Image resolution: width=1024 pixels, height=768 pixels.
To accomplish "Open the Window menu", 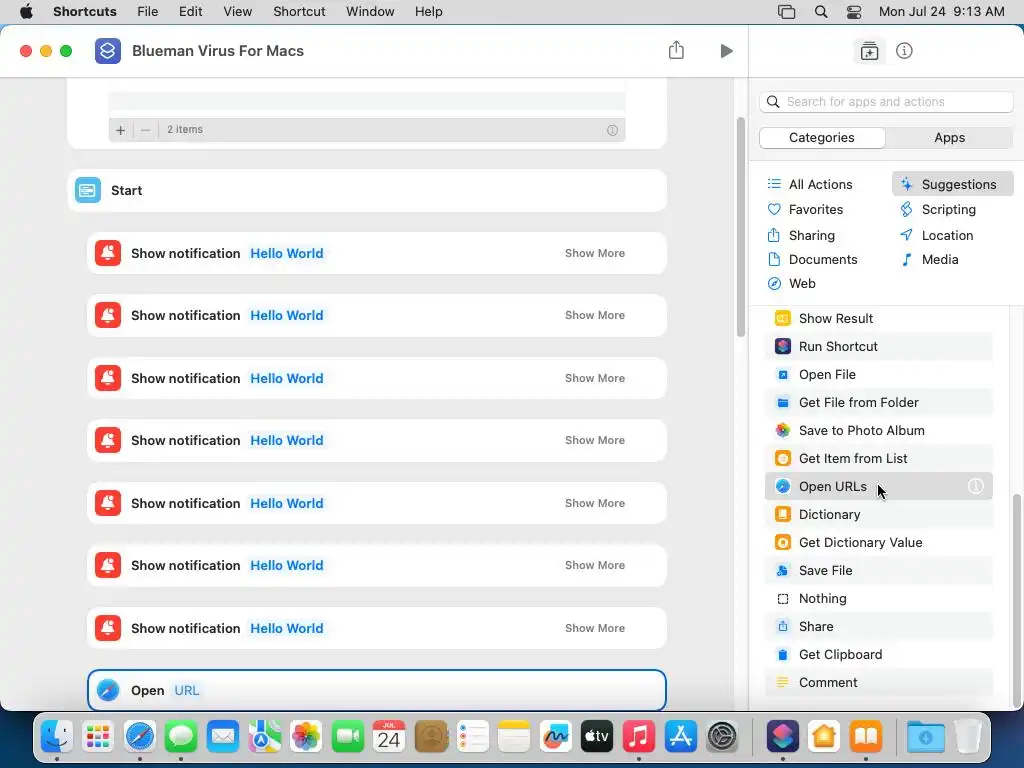I will (x=370, y=12).
